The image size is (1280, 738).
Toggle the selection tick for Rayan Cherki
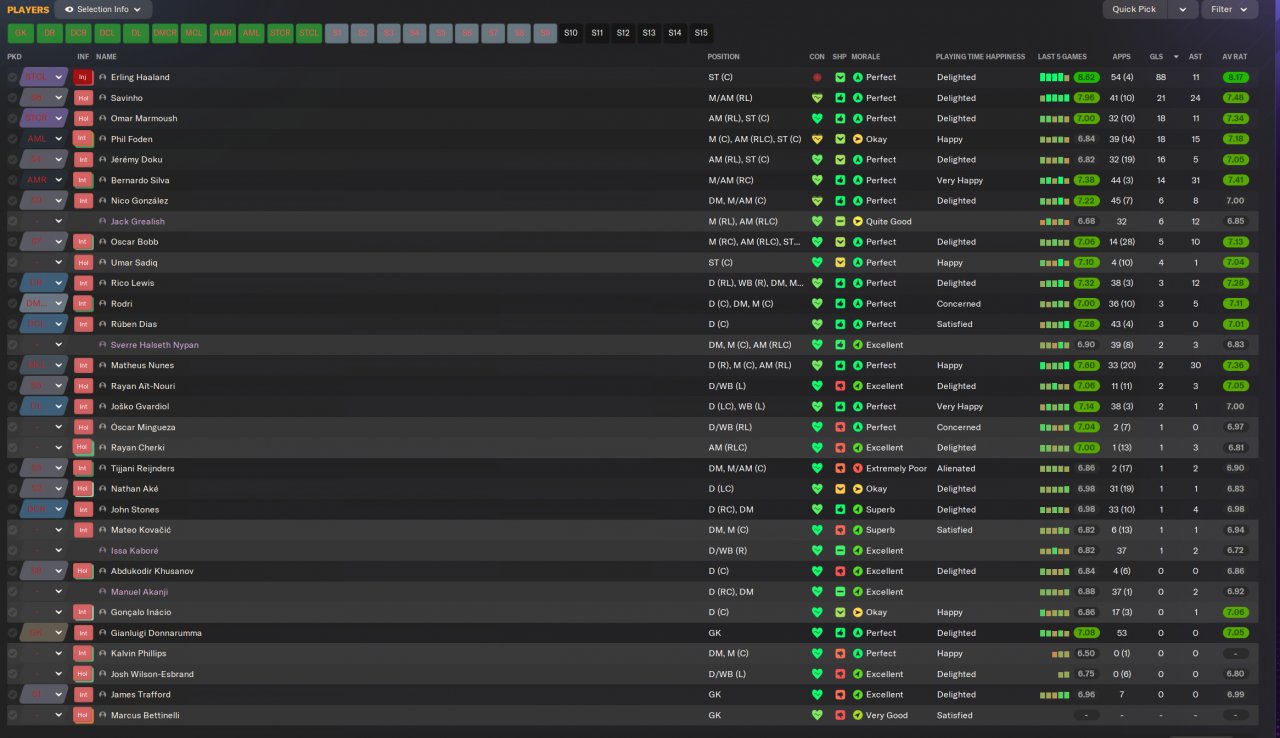12,447
